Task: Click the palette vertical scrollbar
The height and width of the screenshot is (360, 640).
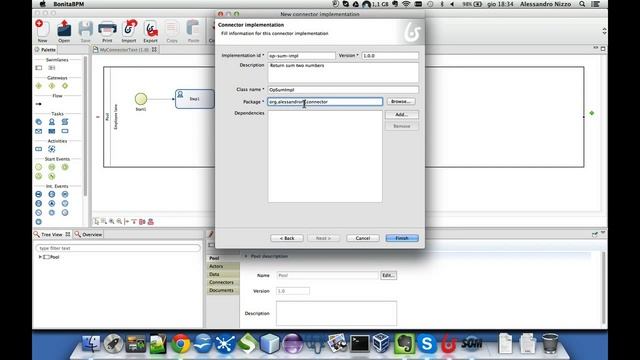Action: click(85, 127)
